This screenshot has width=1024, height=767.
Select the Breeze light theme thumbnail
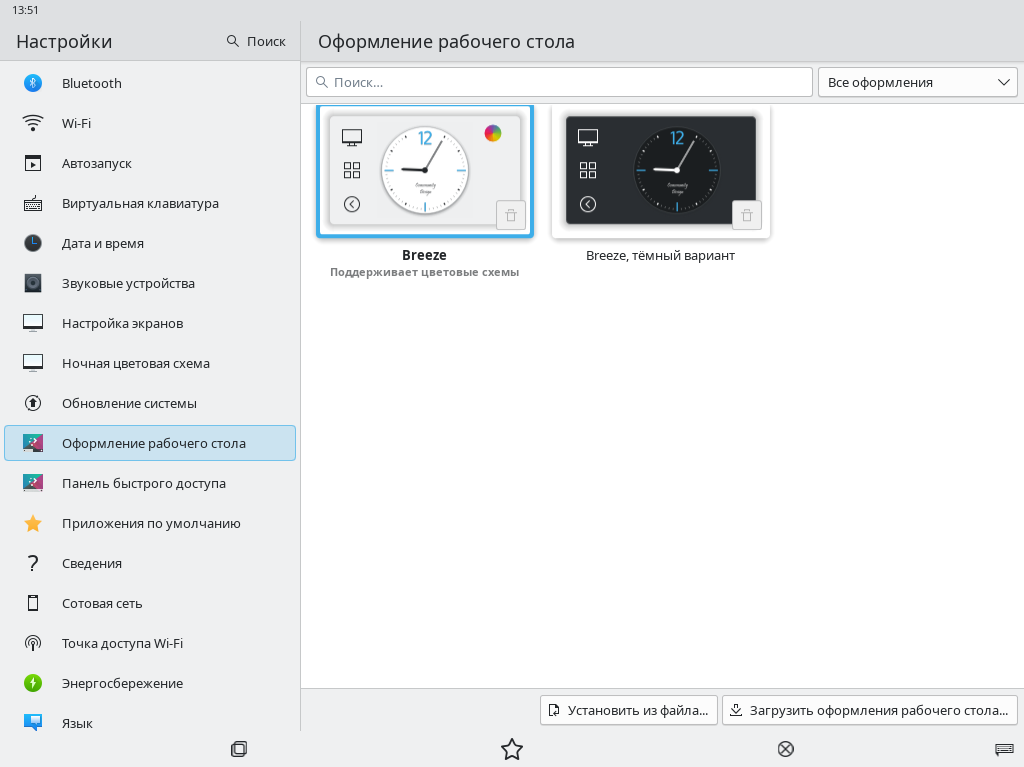pos(425,171)
